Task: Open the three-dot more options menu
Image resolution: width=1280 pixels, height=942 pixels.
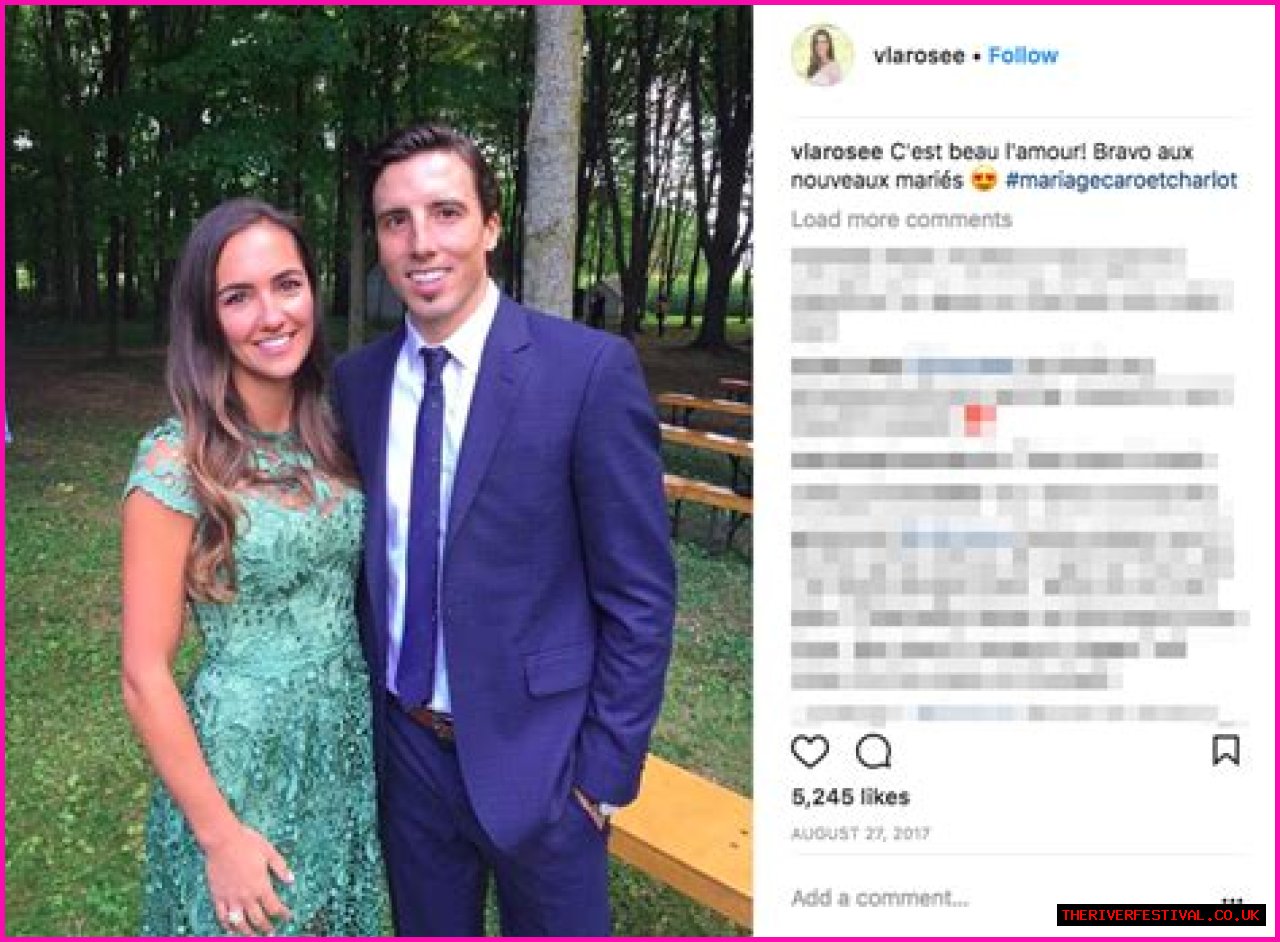Action: point(1232,899)
